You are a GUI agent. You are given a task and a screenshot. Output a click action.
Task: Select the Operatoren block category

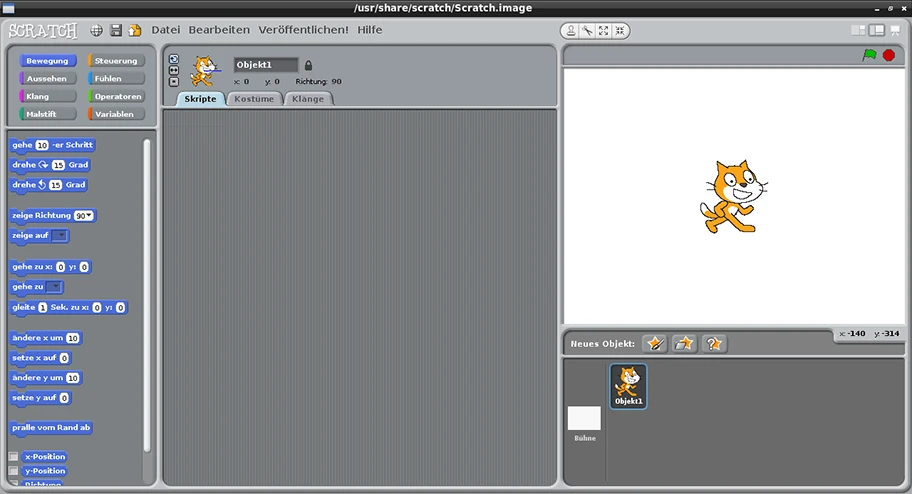pyautogui.click(x=116, y=97)
